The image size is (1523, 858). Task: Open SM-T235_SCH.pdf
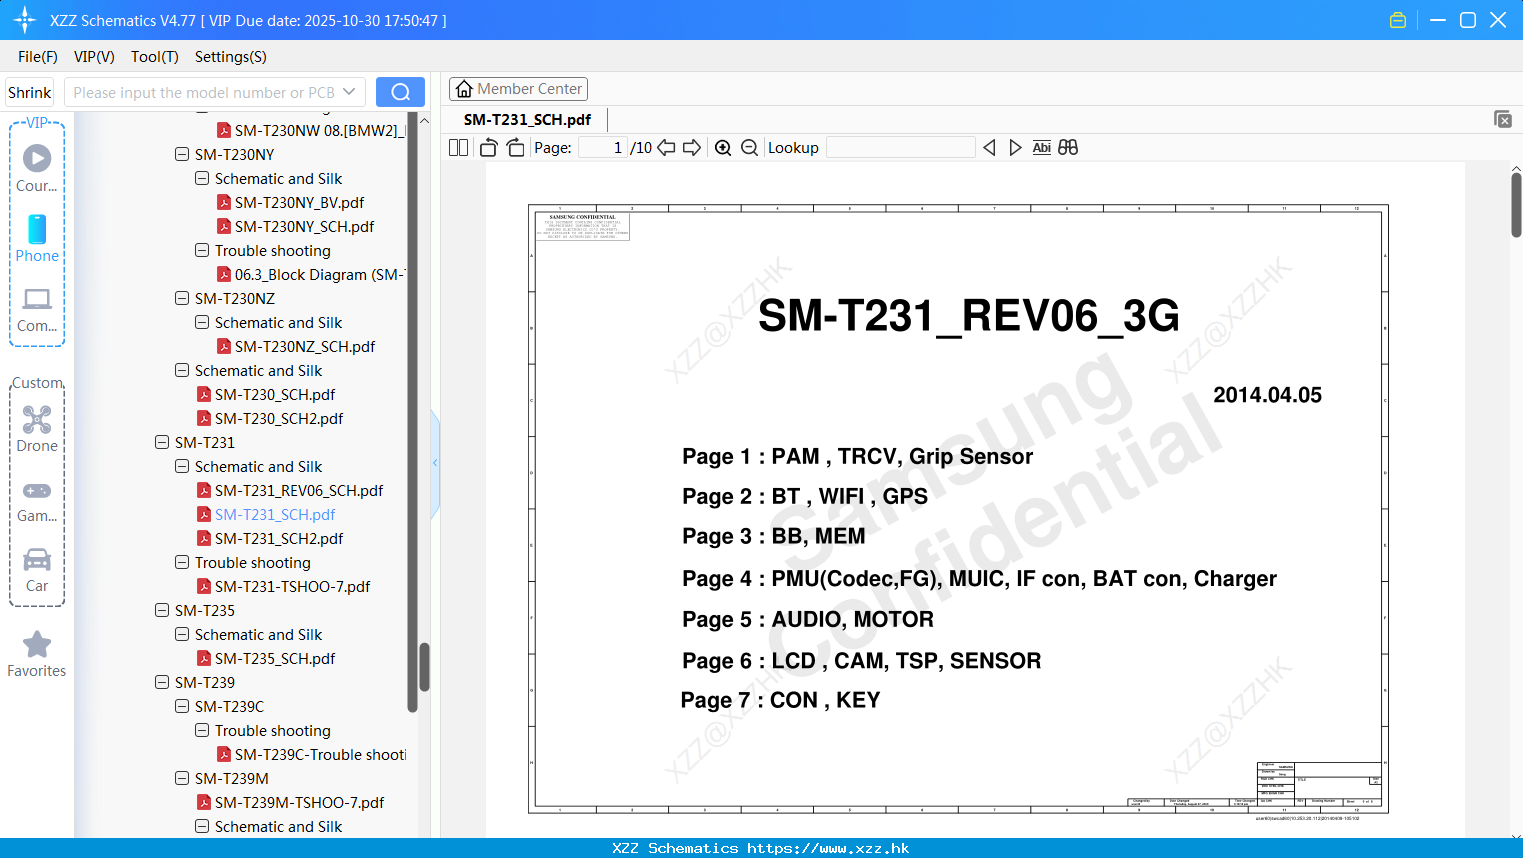pyautogui.click(x=275, y=658)
